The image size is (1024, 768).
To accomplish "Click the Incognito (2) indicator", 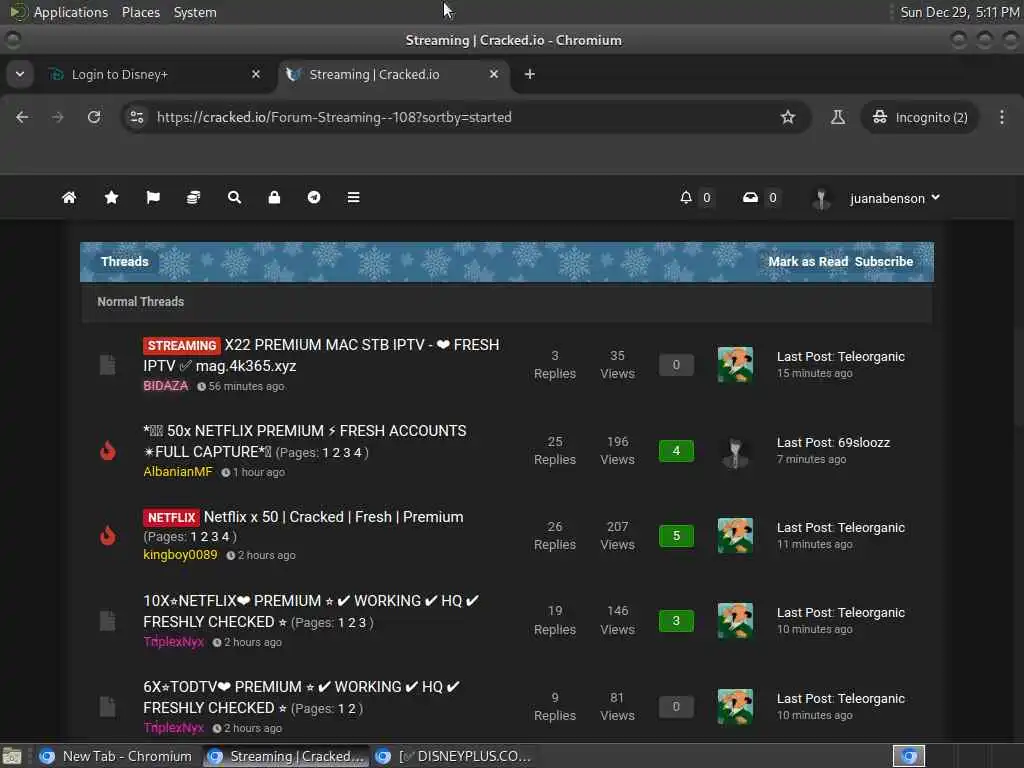I will [x=920, y=117].
